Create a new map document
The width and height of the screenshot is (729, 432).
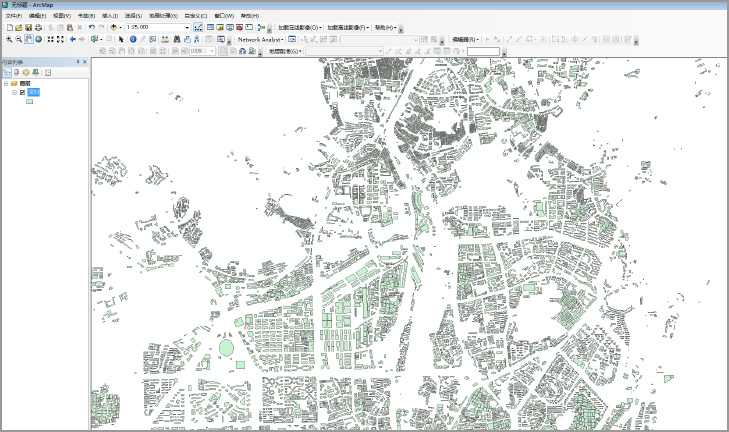coord(10,28)
